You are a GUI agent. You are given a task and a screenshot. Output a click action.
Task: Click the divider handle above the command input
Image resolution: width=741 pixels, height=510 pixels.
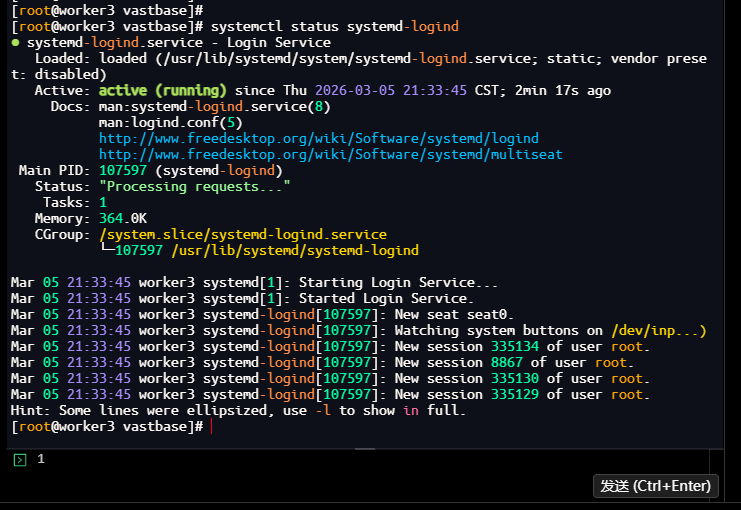365,449
